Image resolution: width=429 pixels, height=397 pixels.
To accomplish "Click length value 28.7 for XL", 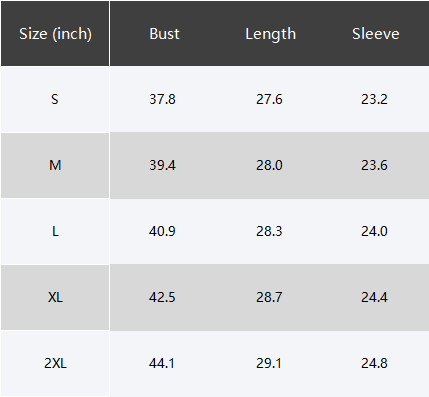I will point(269,297).
